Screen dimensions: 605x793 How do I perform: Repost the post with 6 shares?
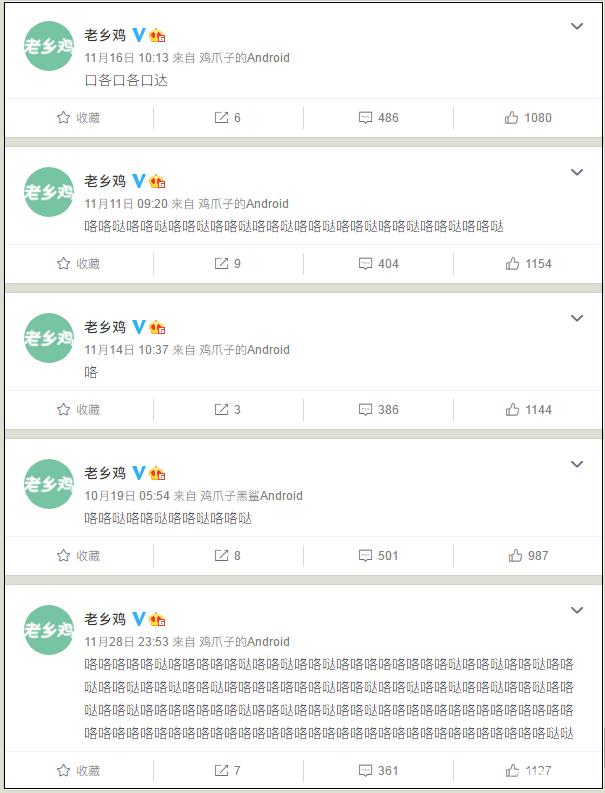[x=228, y=118]
